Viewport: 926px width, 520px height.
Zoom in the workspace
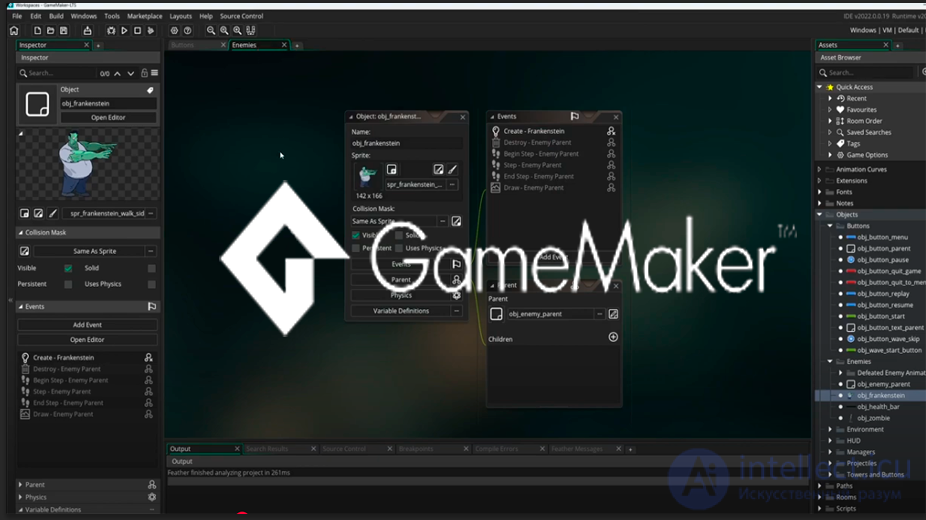(237, 31)
